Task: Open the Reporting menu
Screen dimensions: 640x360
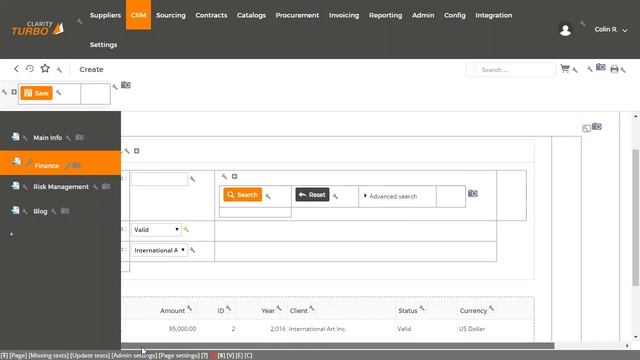Action: [x=385, y=15]
